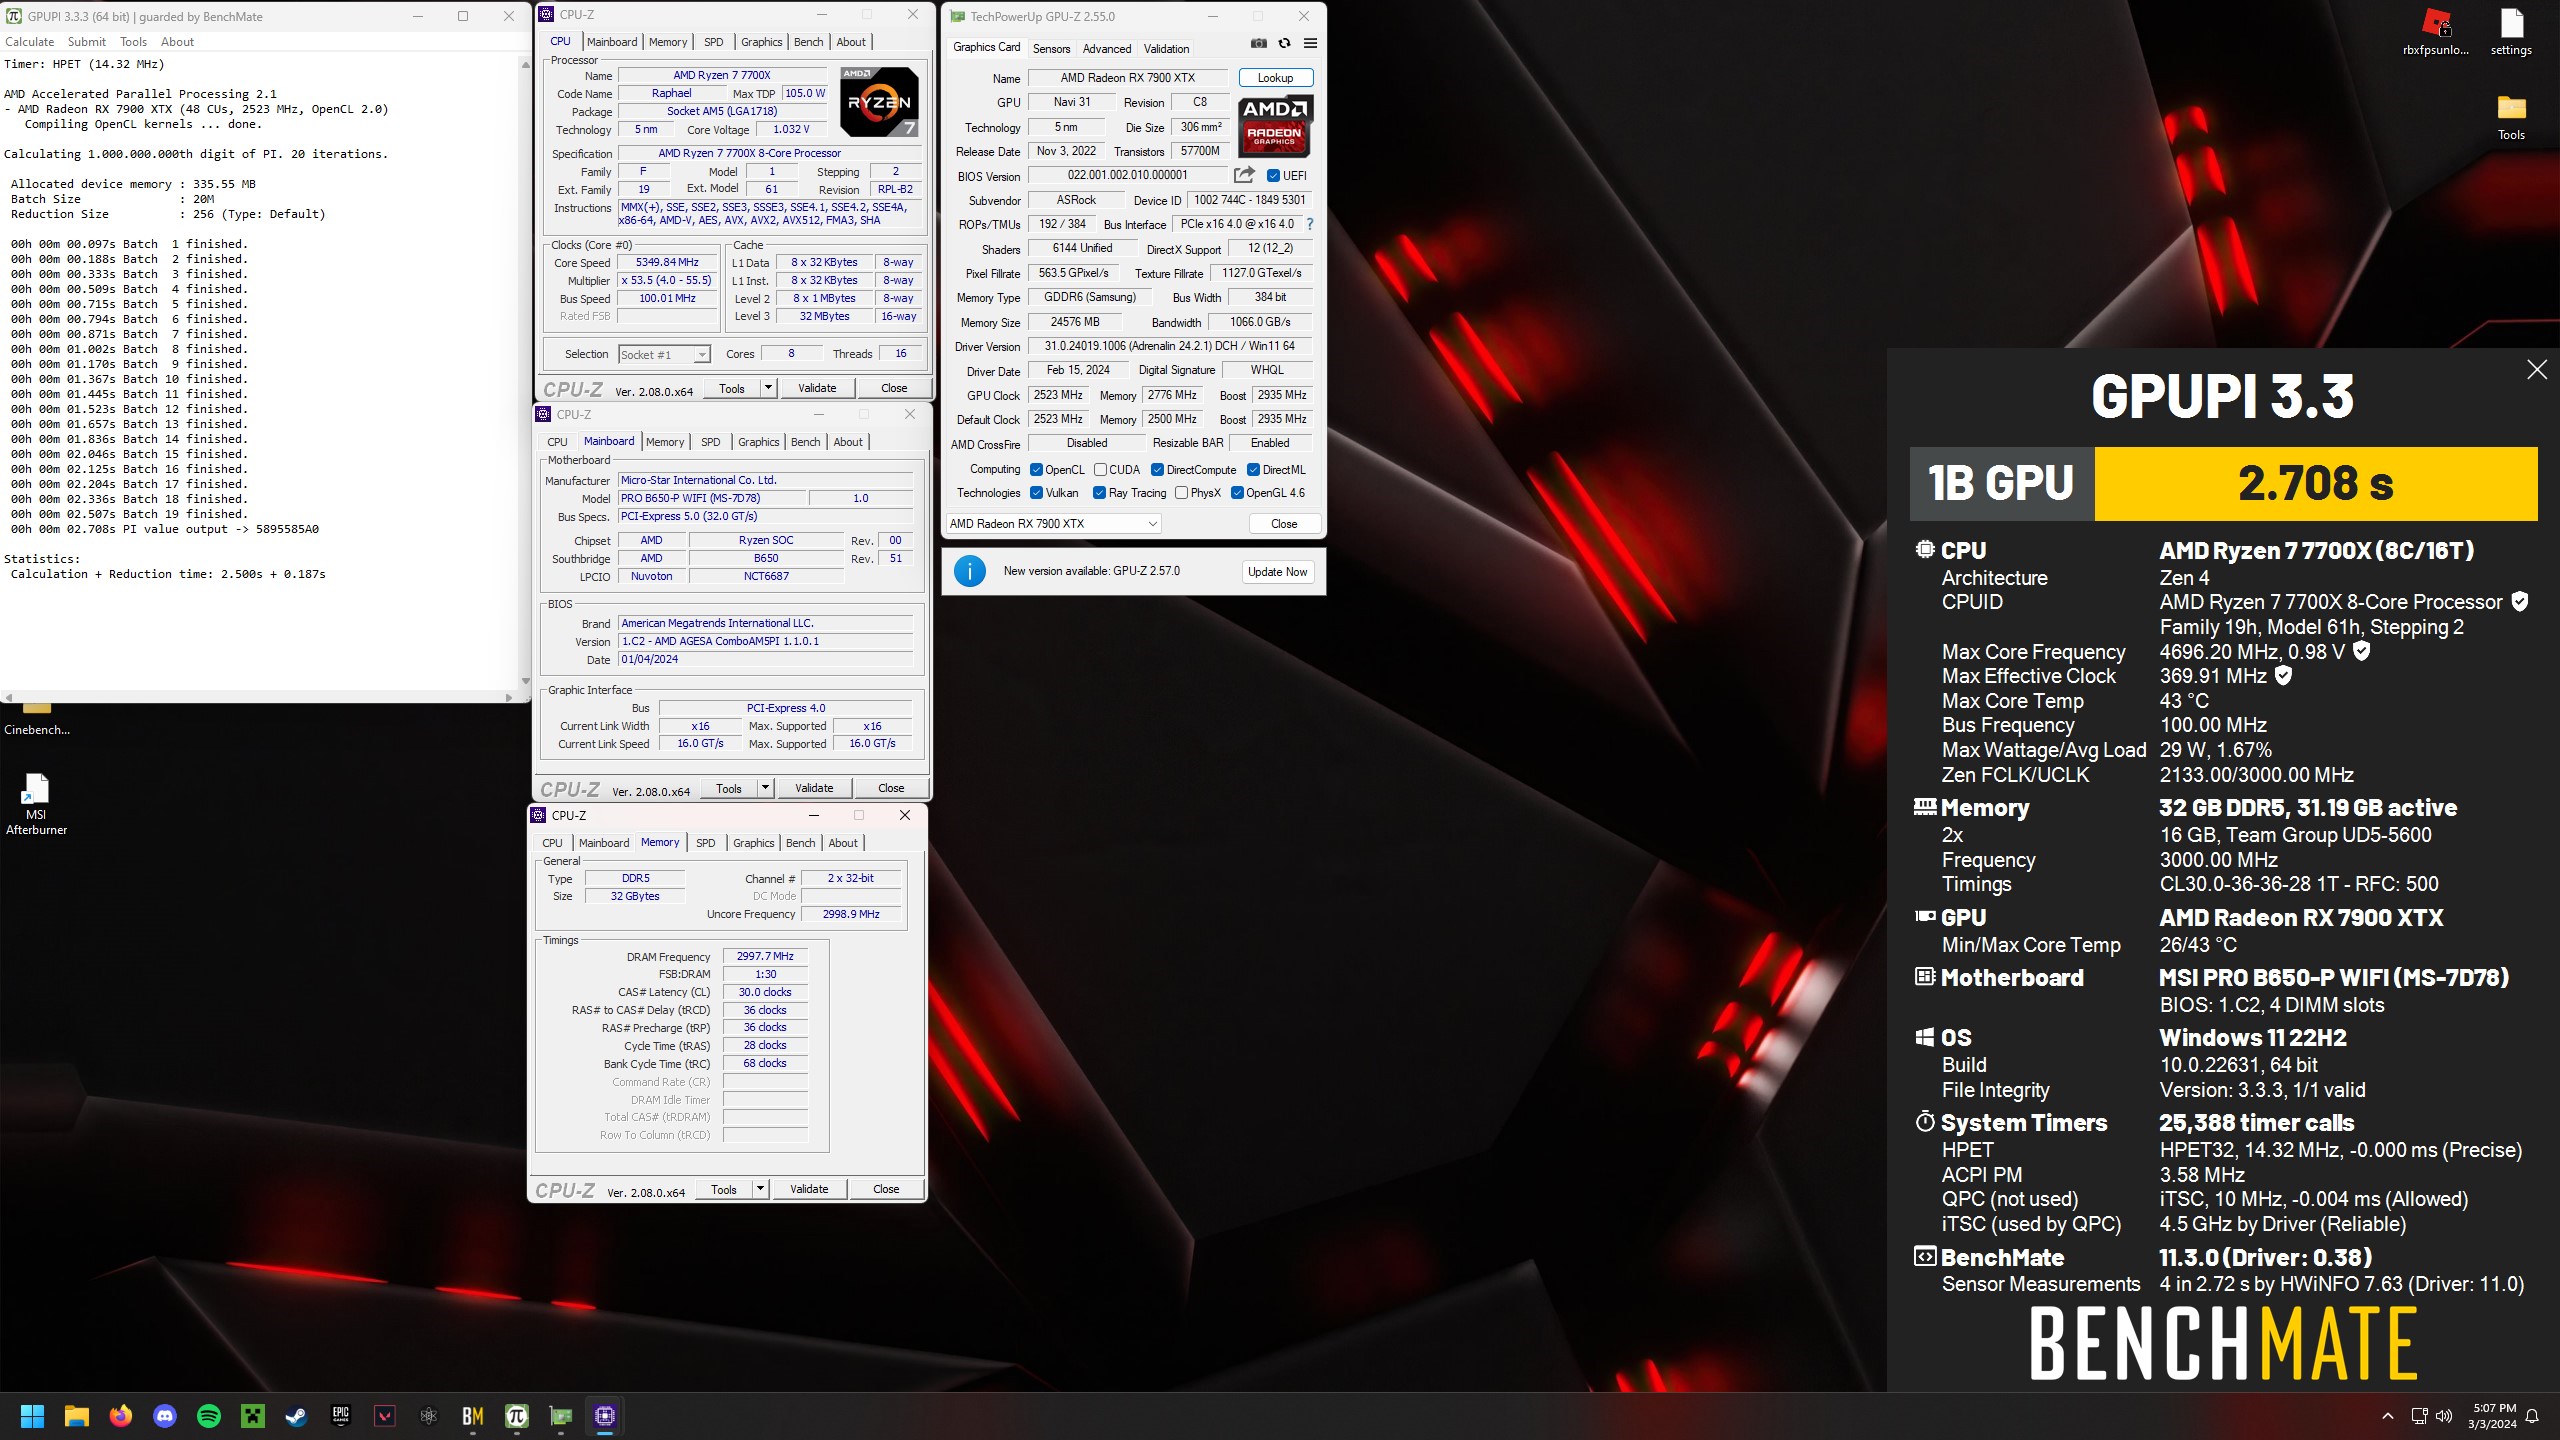Open the rbxfpsunlocker desktop shortcut
2560x1440 pixels.
(x=2435, y=32)
